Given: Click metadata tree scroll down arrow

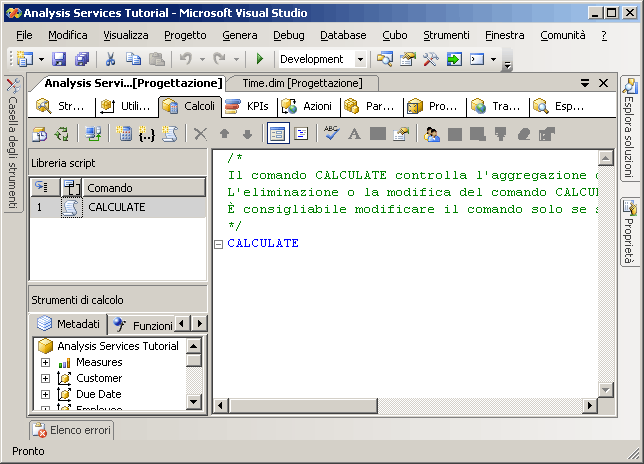Looking at the screenshot, I should click(194, 401).
